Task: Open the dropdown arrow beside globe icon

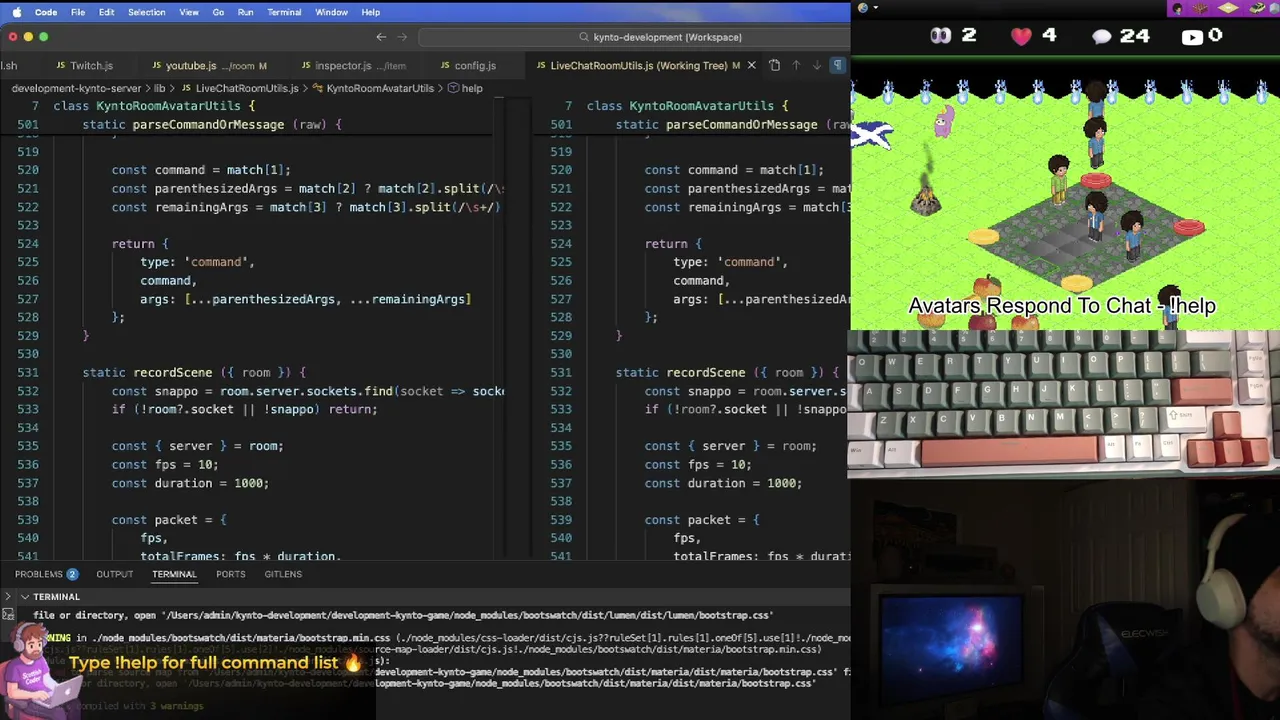Action: [x=875, y=8]
